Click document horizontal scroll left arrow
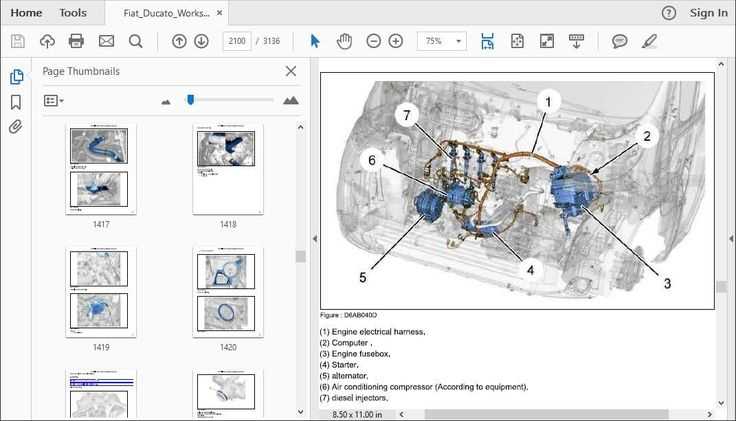The width and height of the screenshot is (736, 421). [x=401, y=414]
